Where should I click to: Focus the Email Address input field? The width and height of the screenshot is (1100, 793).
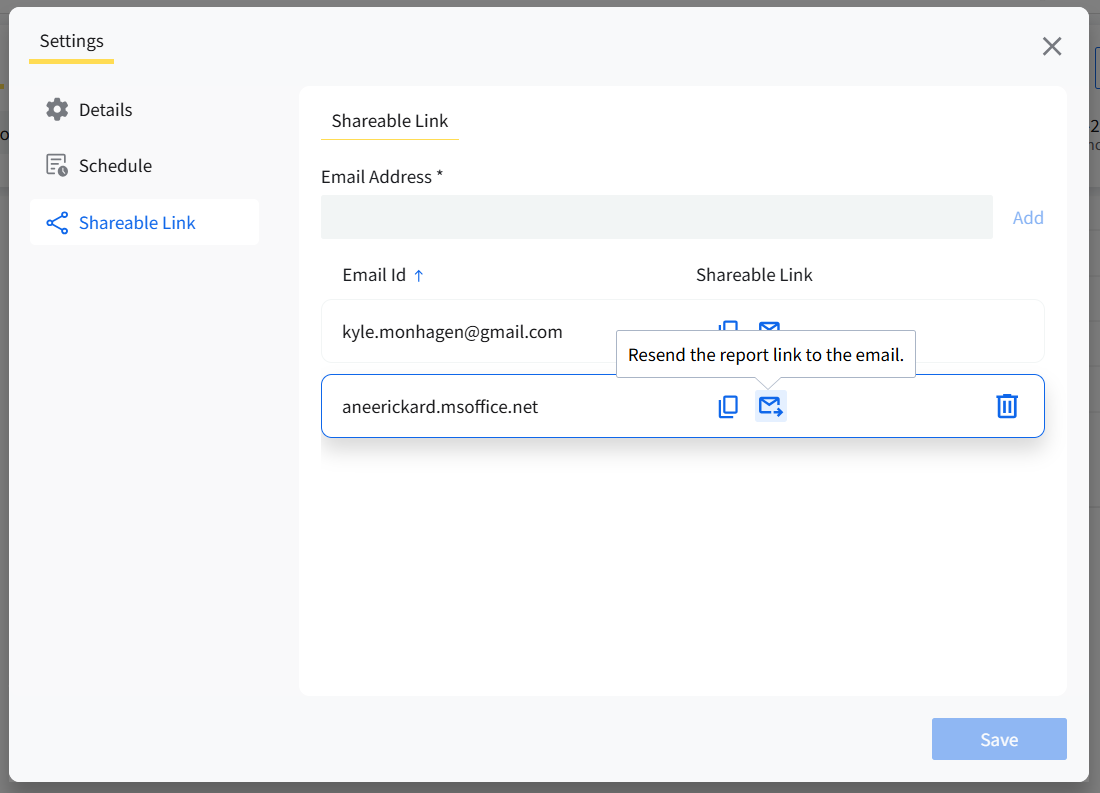point(656,217)
